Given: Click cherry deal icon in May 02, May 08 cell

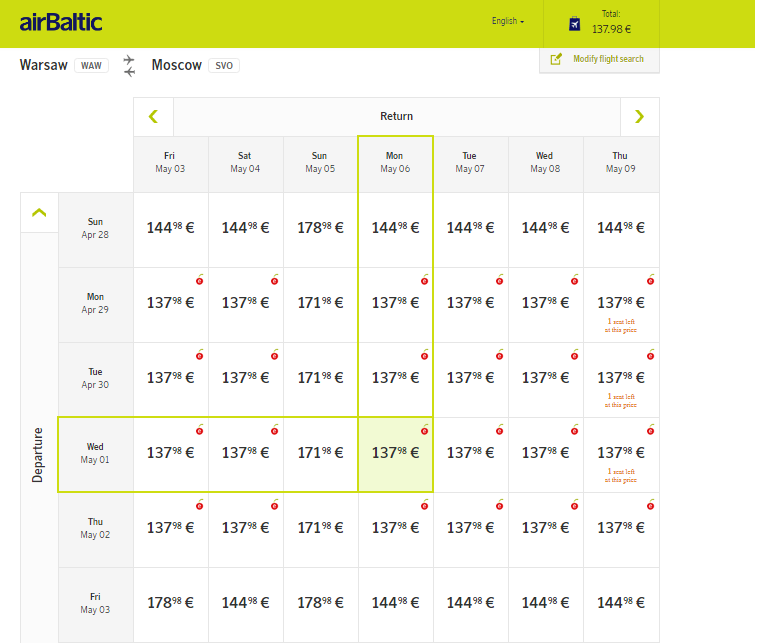Looking at the screenshot, I should [x=575, y=505].
